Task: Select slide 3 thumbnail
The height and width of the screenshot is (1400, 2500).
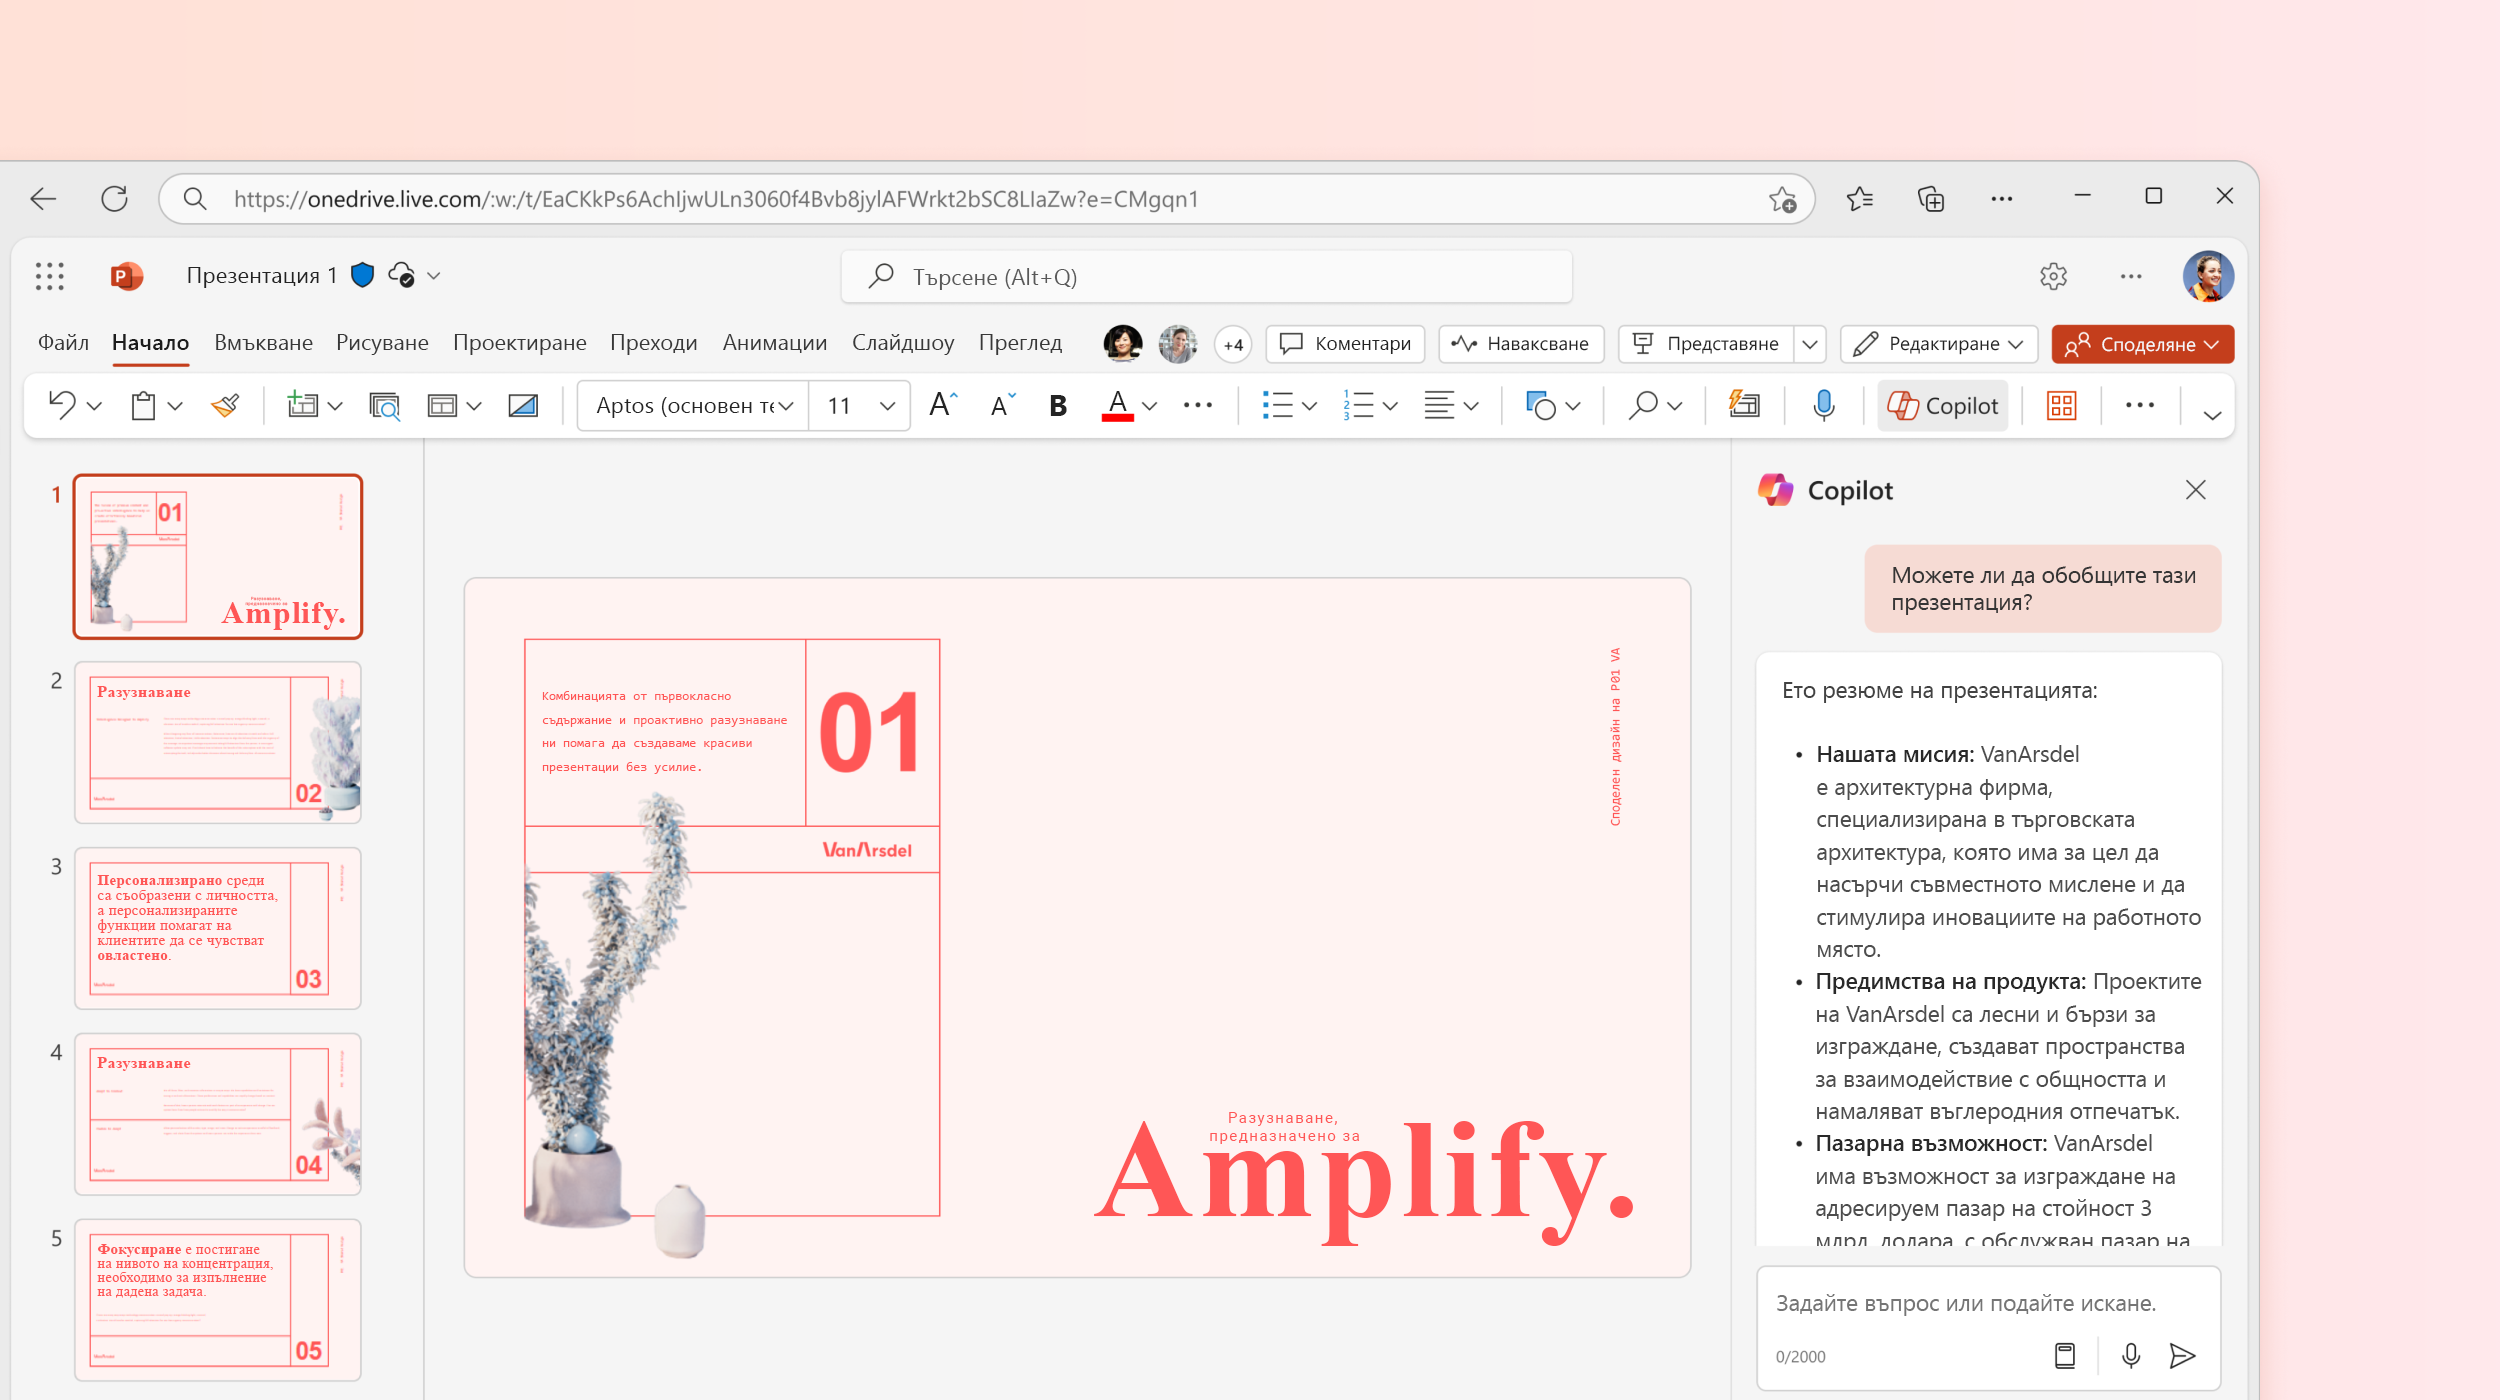Action: point(218,928)
